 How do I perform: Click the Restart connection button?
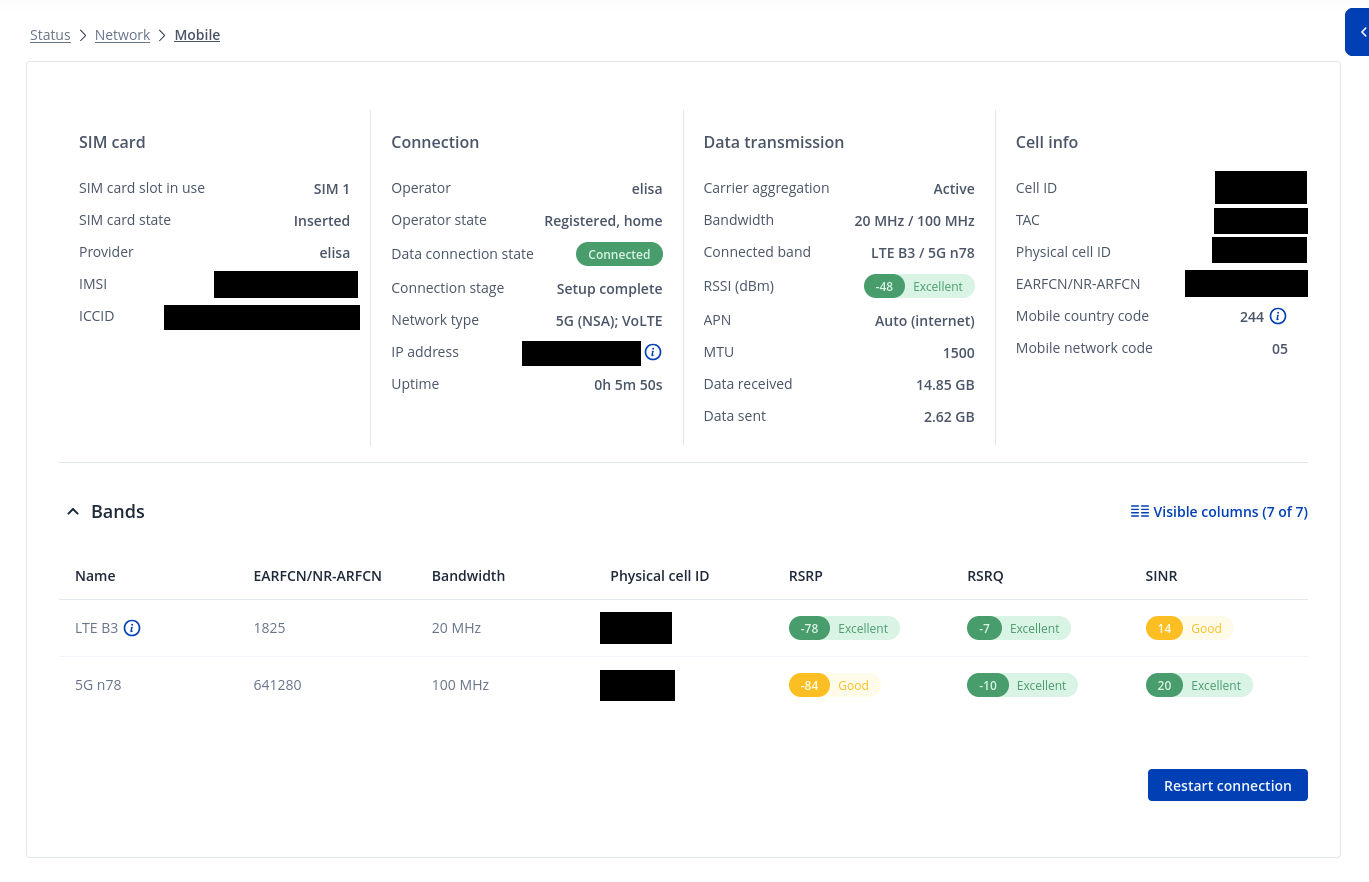[1227, 785]
